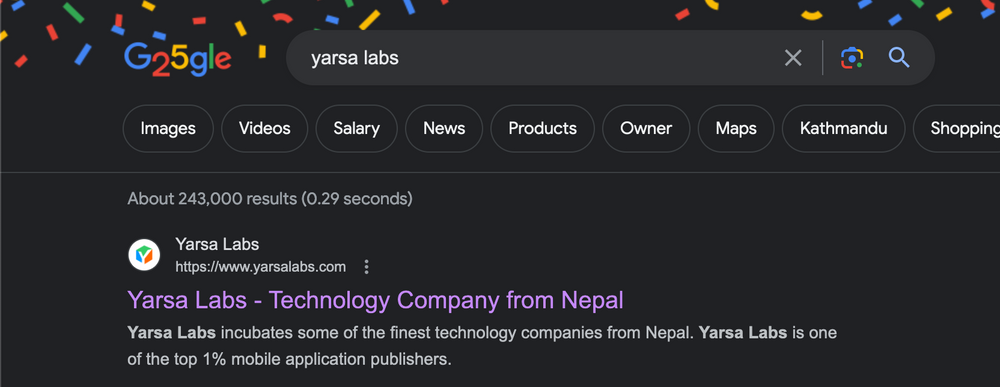Screen dimensions: 1000x387
Task: Pick the Kathmandu filter chip
Action: [843, 129]
